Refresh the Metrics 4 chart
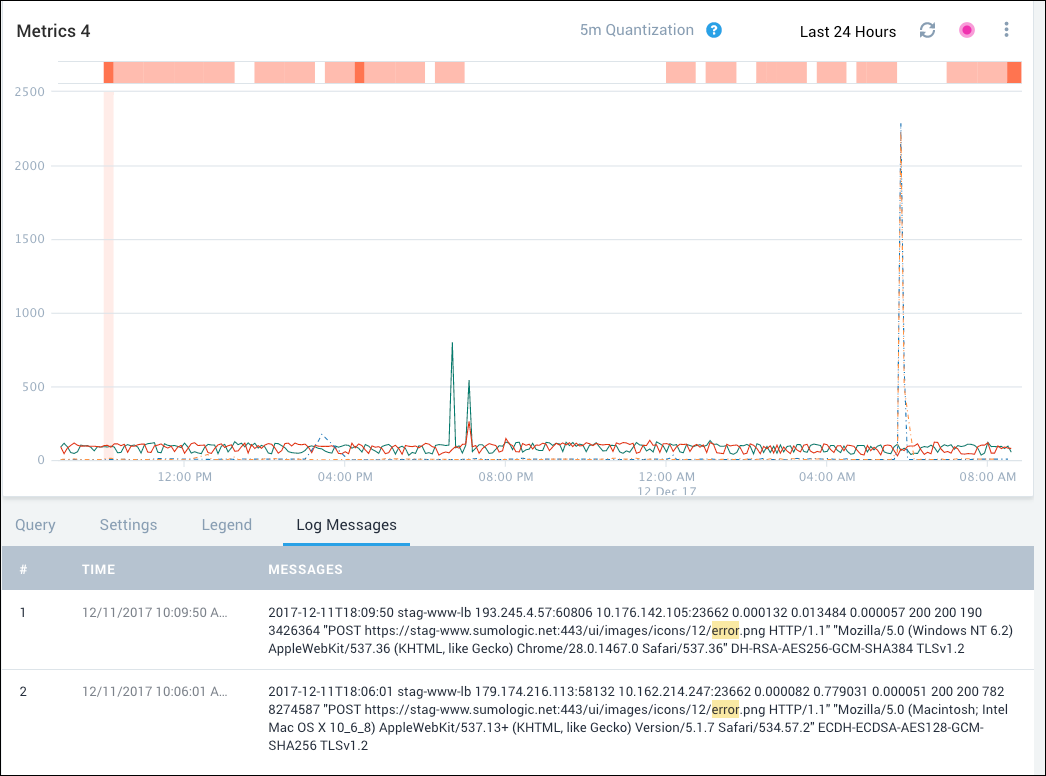Viewport: 1046px width, 776px height. coord(927,30)
